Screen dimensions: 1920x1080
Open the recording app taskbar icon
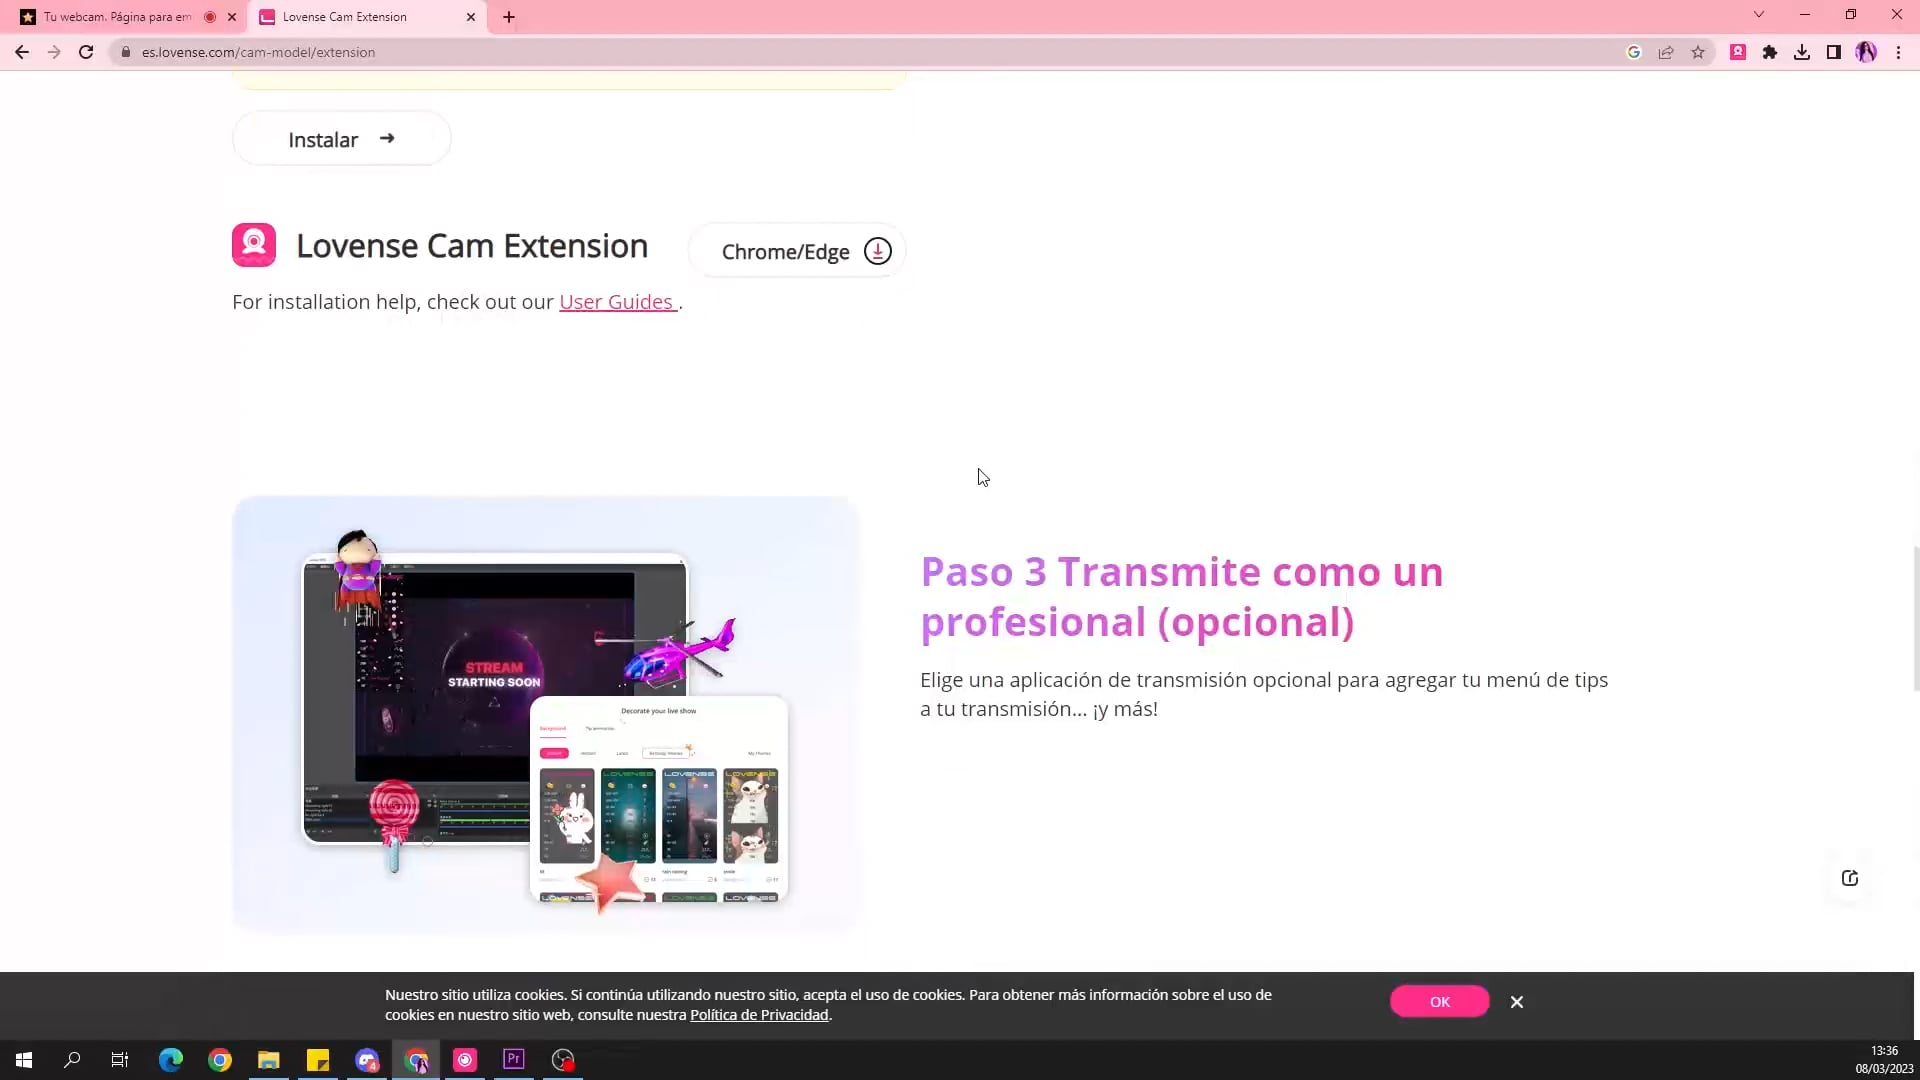563,1060
